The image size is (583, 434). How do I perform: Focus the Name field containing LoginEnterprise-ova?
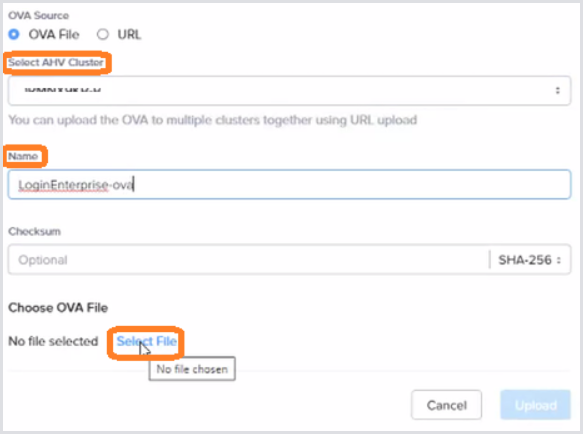pyautogui.click(x=289, y=184)
